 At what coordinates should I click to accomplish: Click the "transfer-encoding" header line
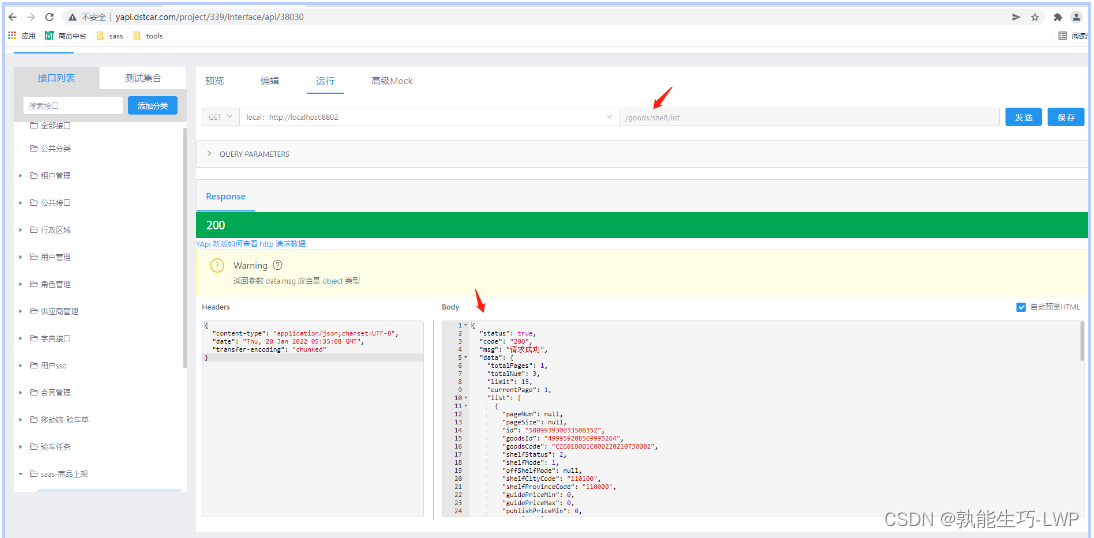click(x=269, y=349)
